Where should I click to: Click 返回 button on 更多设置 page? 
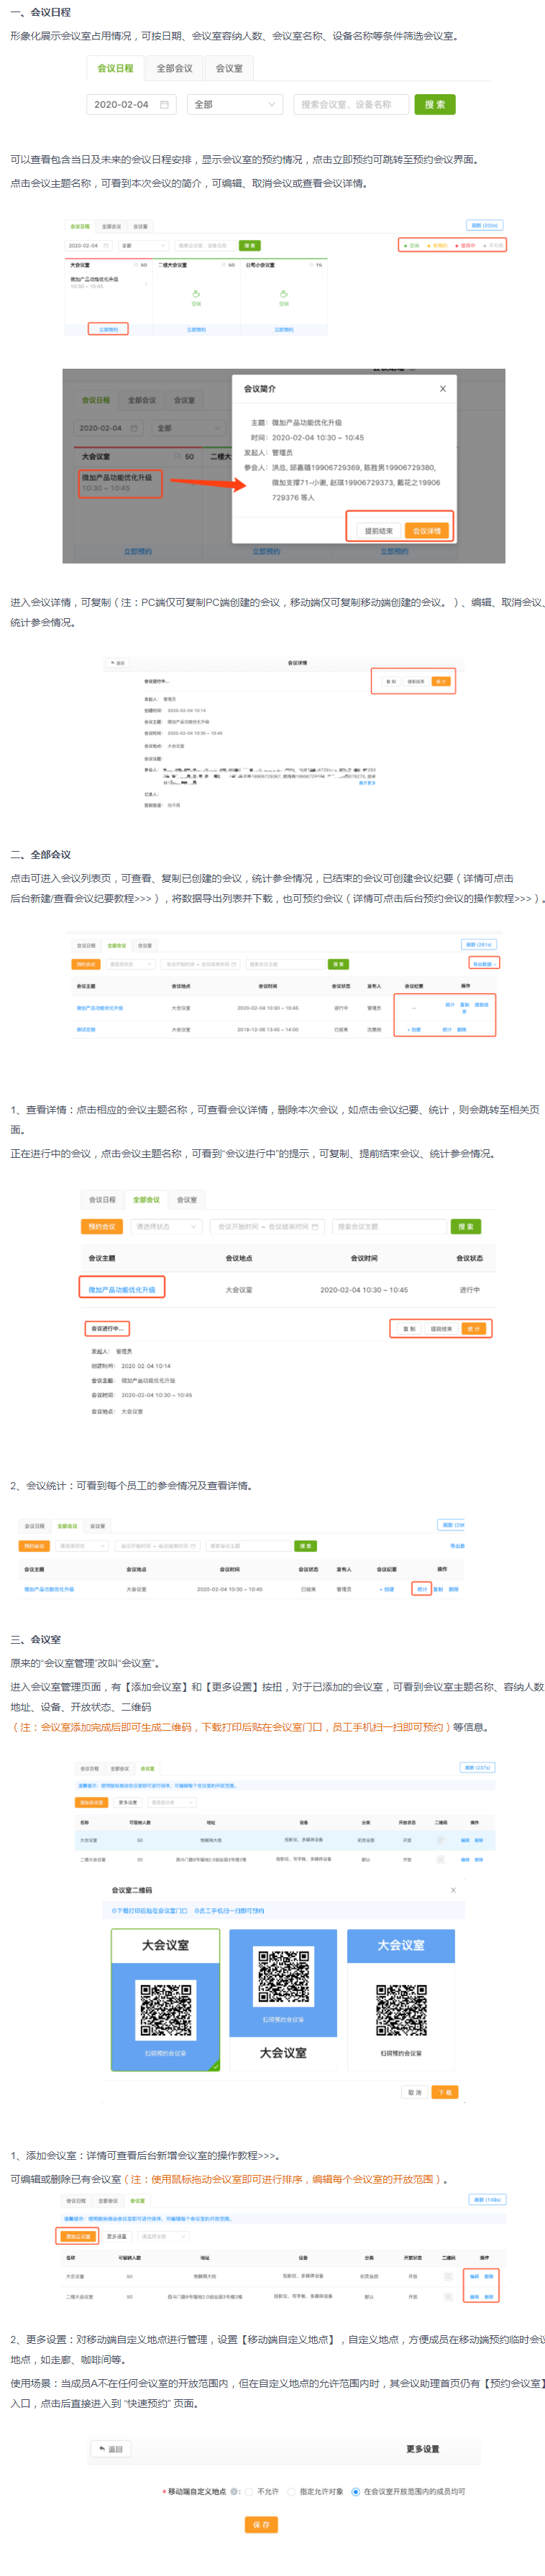click(111, 2449)
